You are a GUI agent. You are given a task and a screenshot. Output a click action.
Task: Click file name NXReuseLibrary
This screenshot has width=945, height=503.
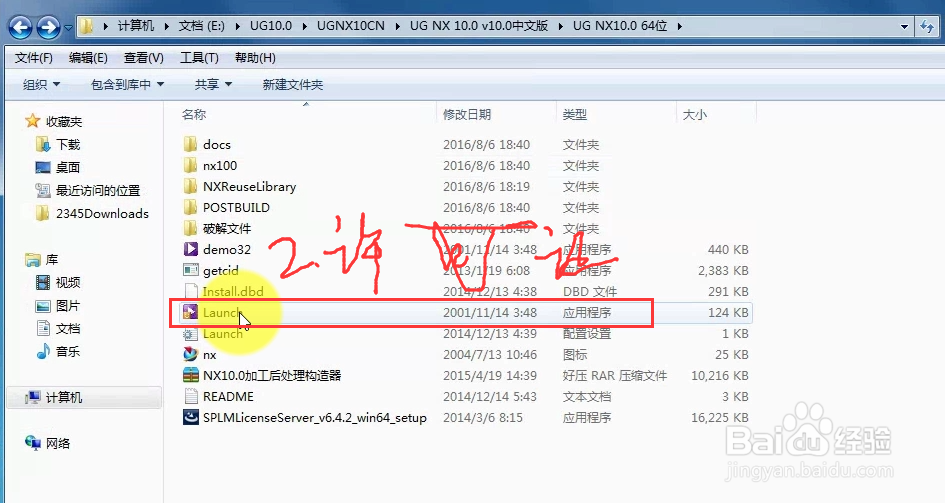tap(250, 186)
